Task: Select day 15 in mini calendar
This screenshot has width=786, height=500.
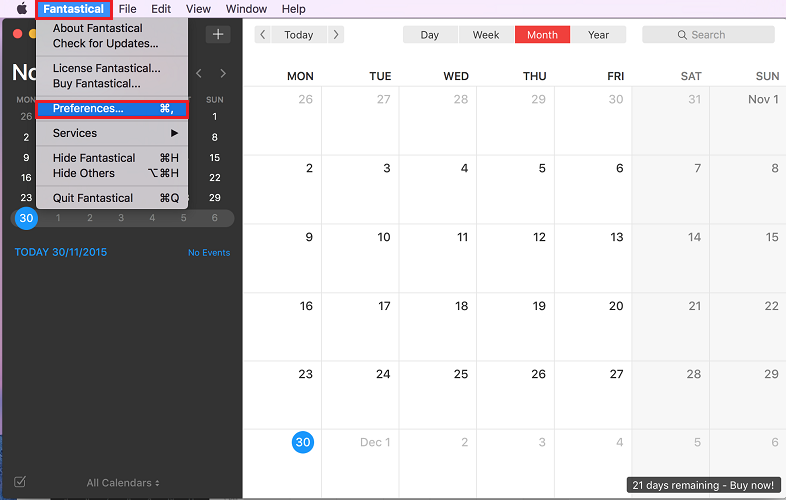Action: (215, 157)
